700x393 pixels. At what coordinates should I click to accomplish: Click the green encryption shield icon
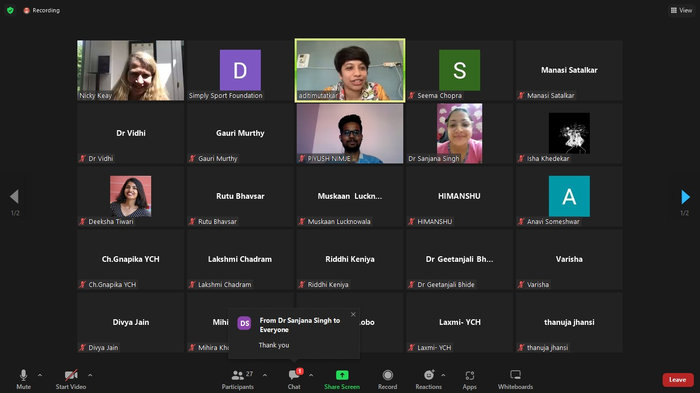pos(10,10)
